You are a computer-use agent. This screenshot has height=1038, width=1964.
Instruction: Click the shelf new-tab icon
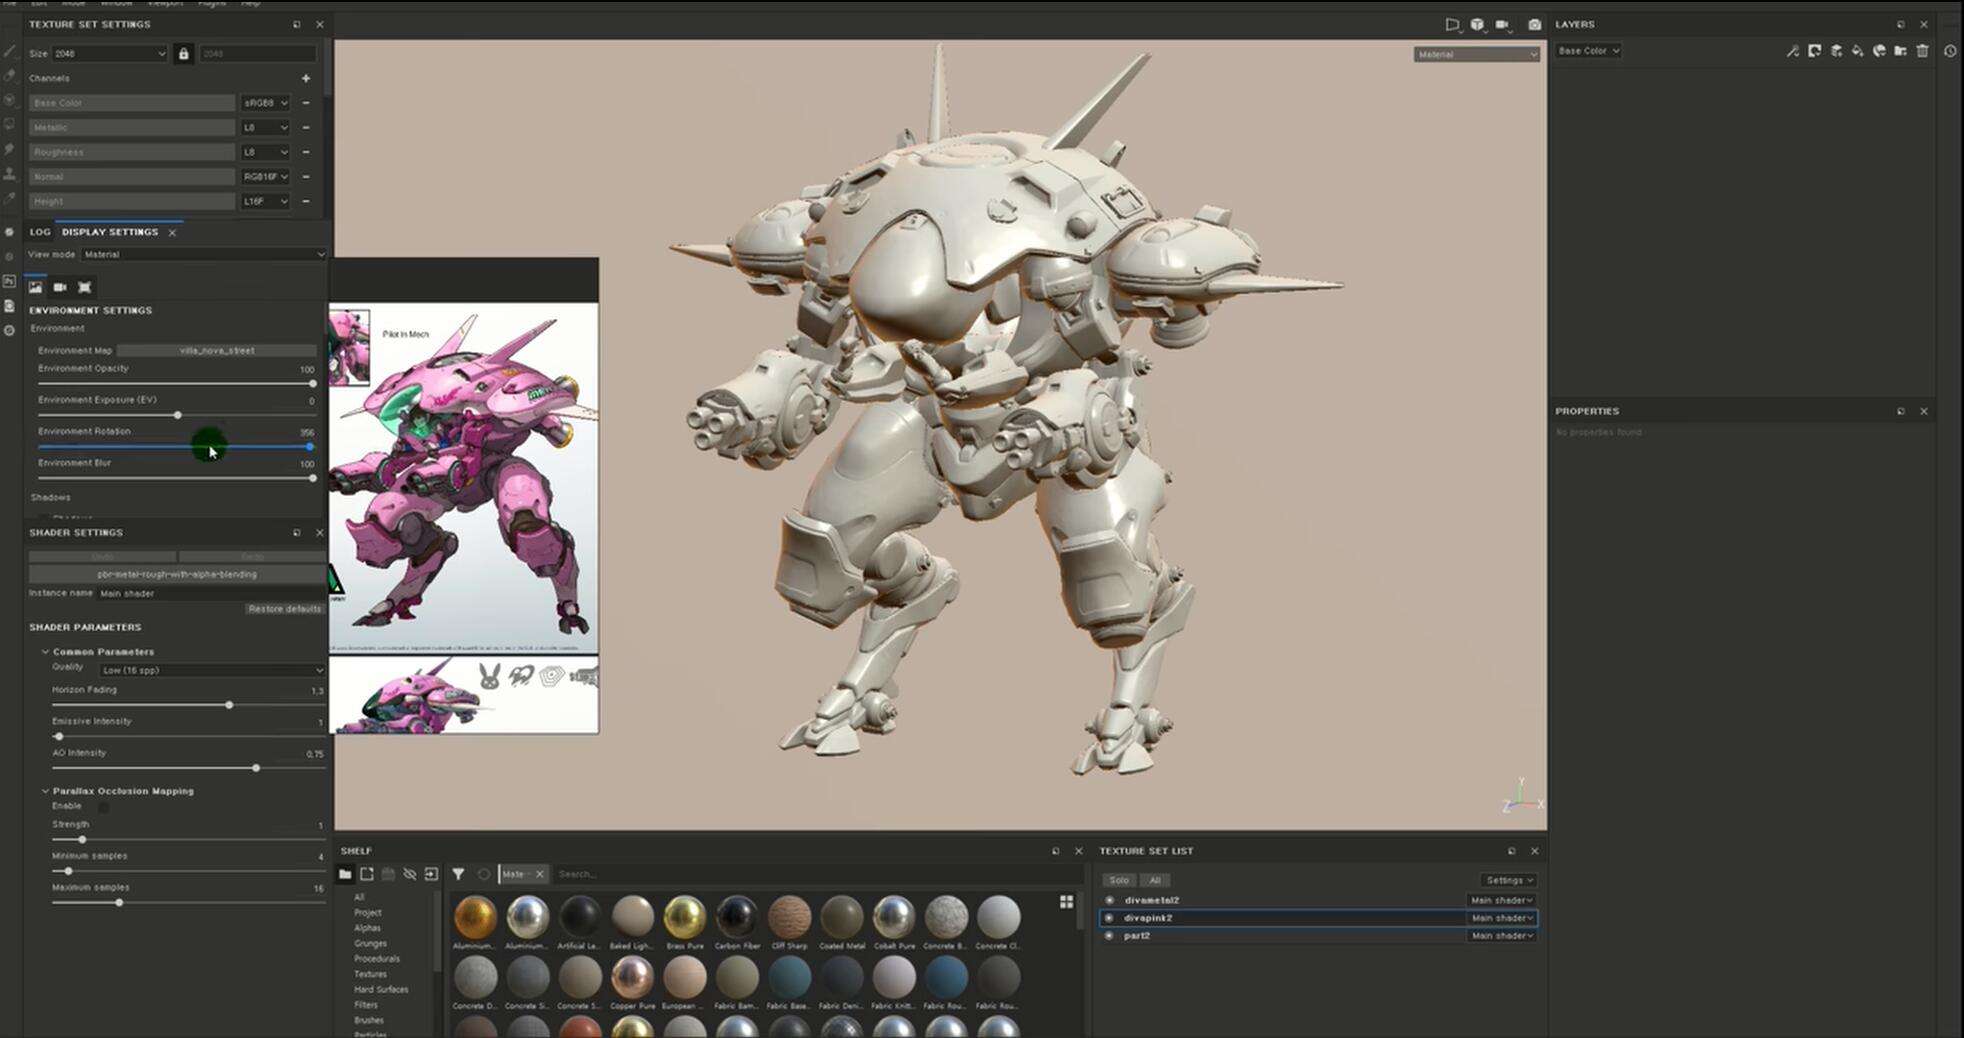click(367, 874)
